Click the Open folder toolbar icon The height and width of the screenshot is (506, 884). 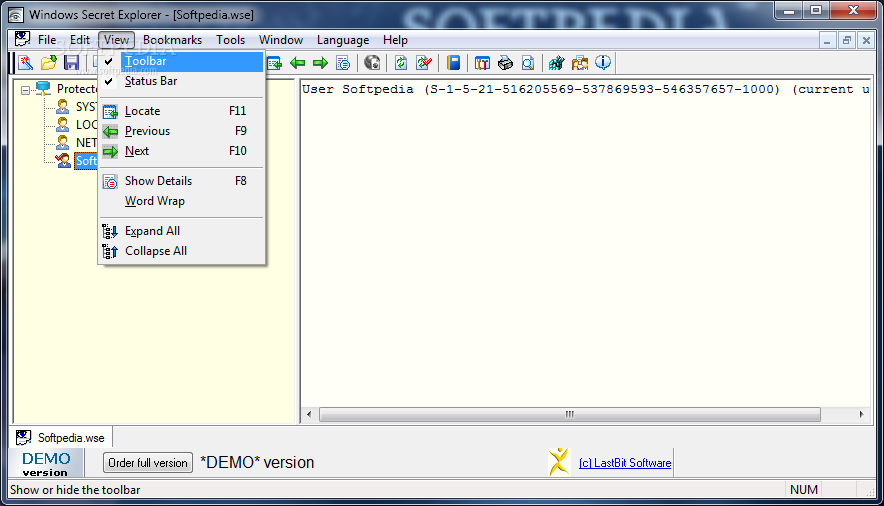point(48,63)
